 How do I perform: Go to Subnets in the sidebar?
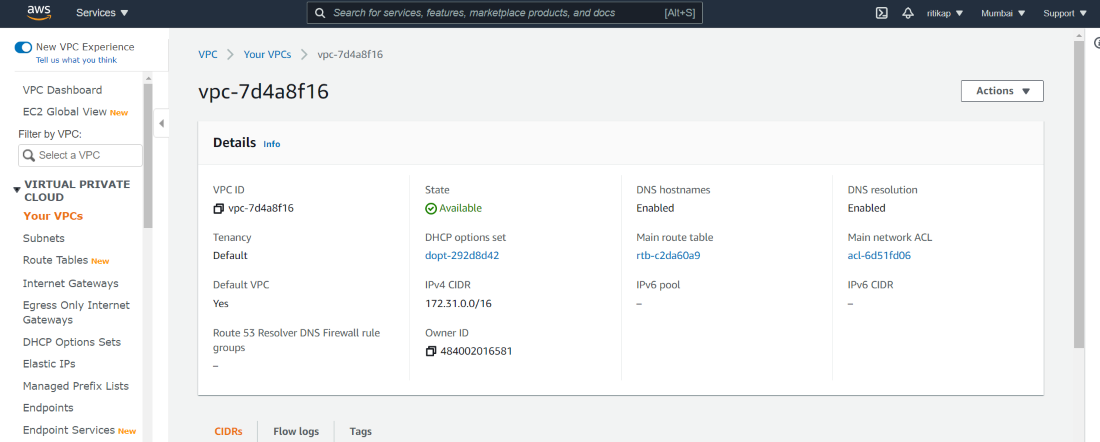(44, 238)
